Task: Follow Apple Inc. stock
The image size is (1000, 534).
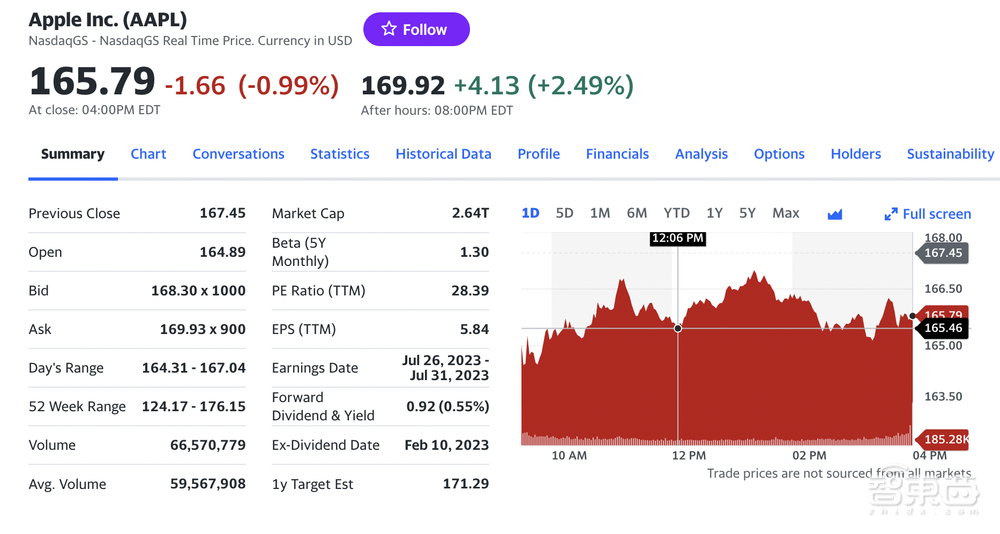Action: point(415,29)
